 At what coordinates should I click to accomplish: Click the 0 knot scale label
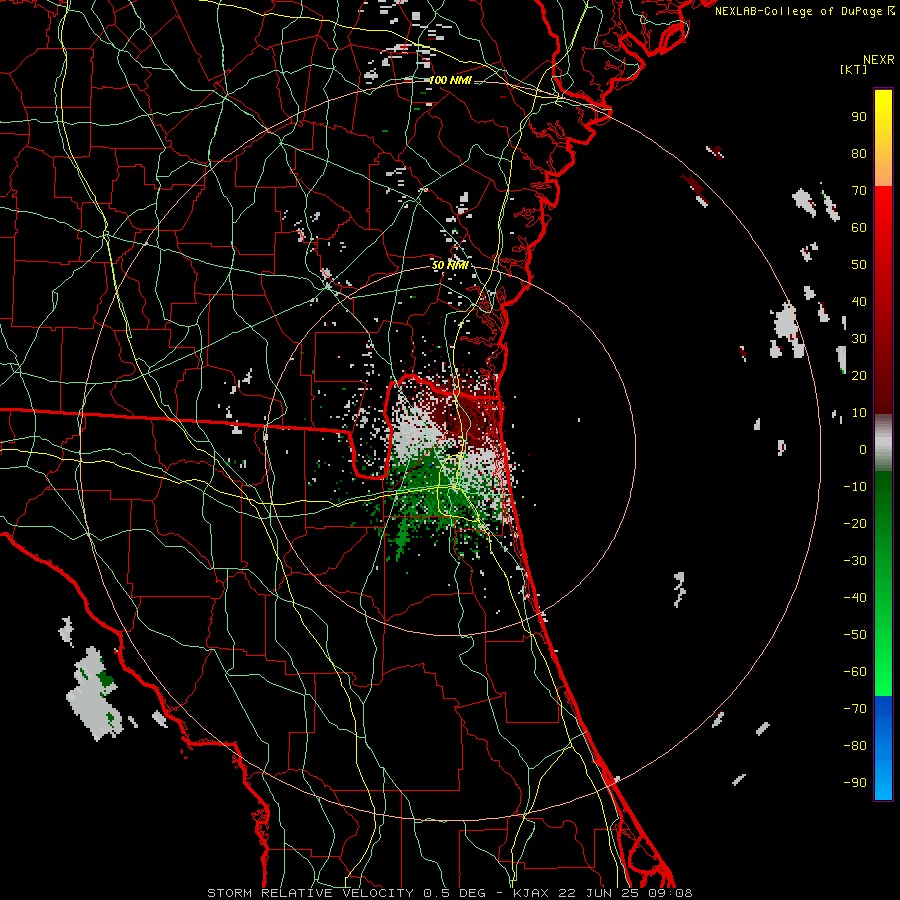[x=863, y=449]
